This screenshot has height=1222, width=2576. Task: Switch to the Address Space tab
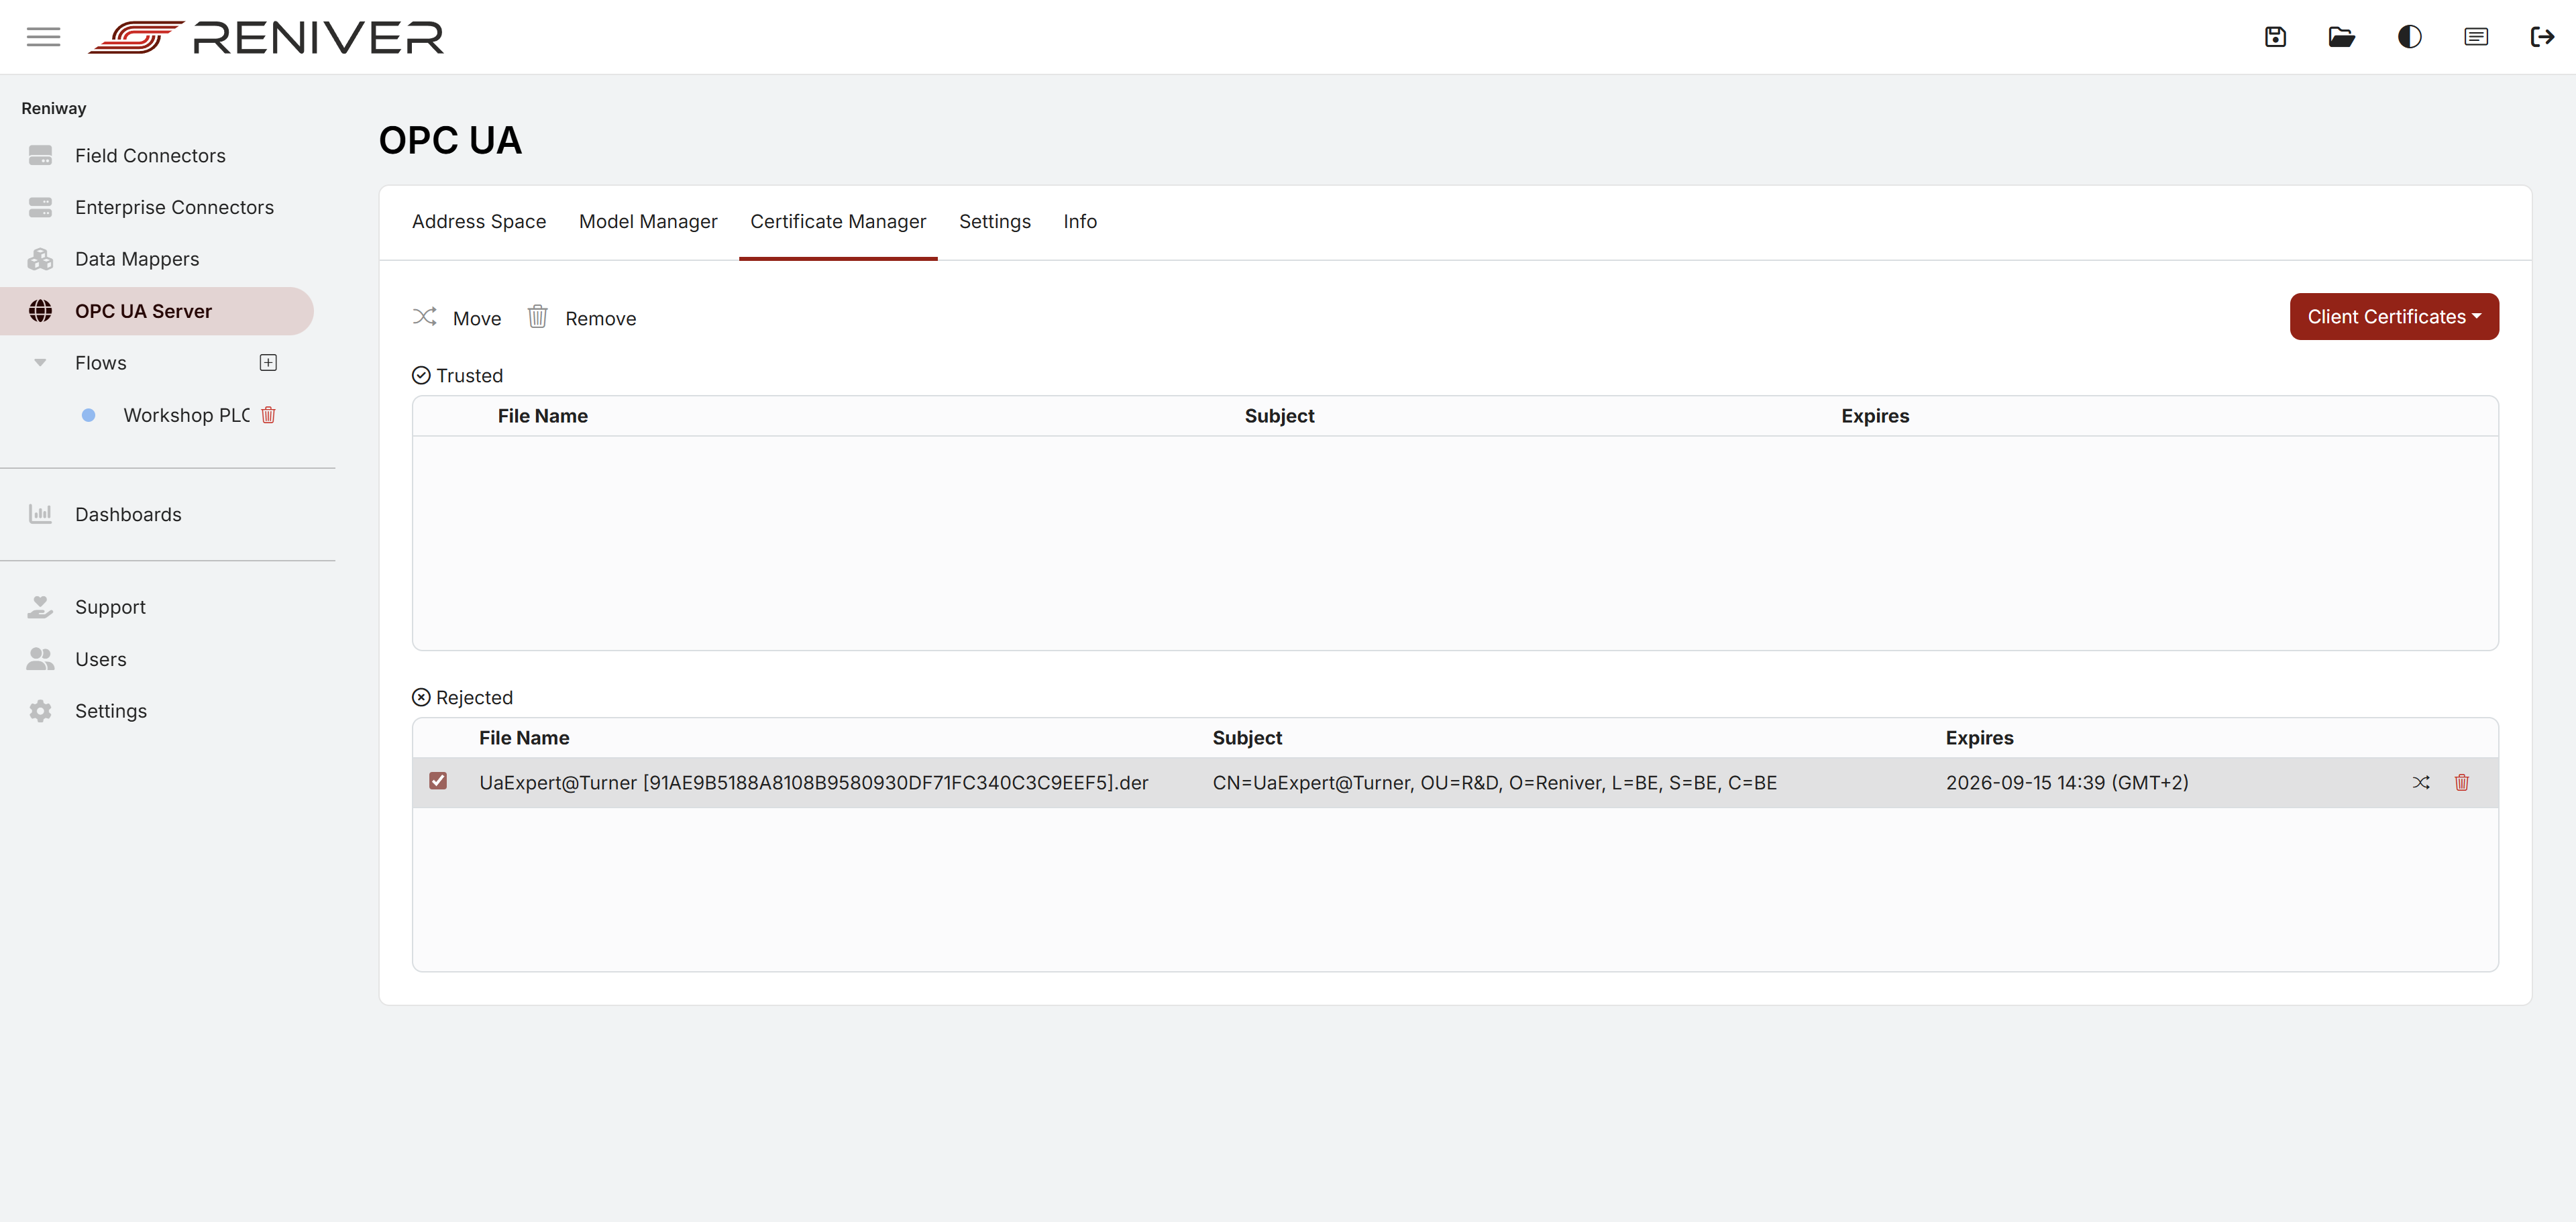click(479, 221)
